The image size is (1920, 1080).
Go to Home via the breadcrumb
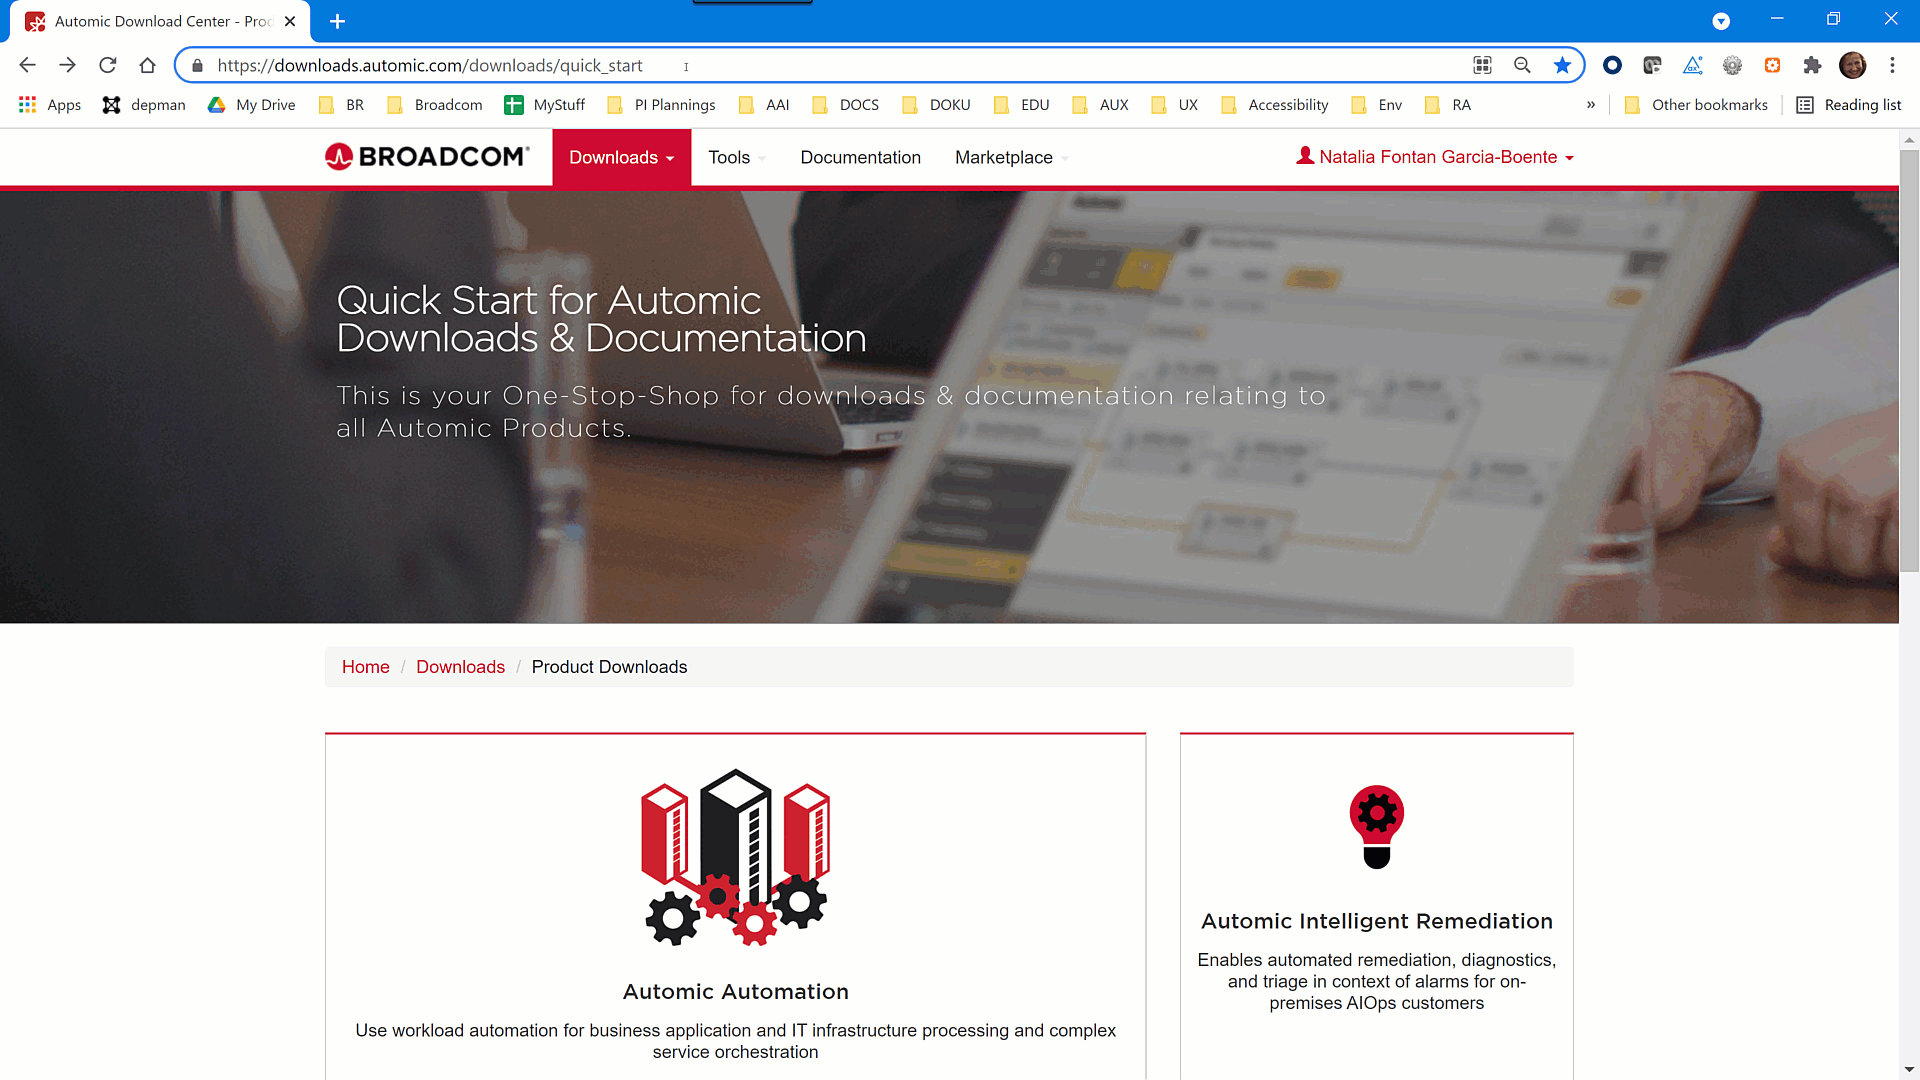click(365, 667)
